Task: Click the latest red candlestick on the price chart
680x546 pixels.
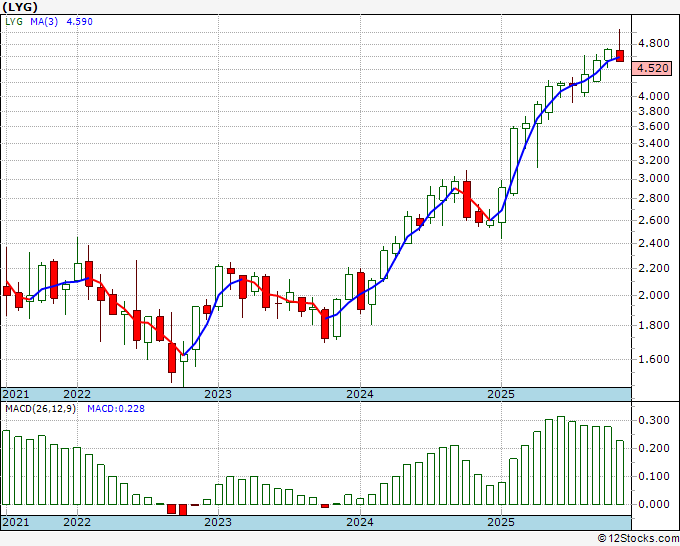Action: tap(620, 56)
